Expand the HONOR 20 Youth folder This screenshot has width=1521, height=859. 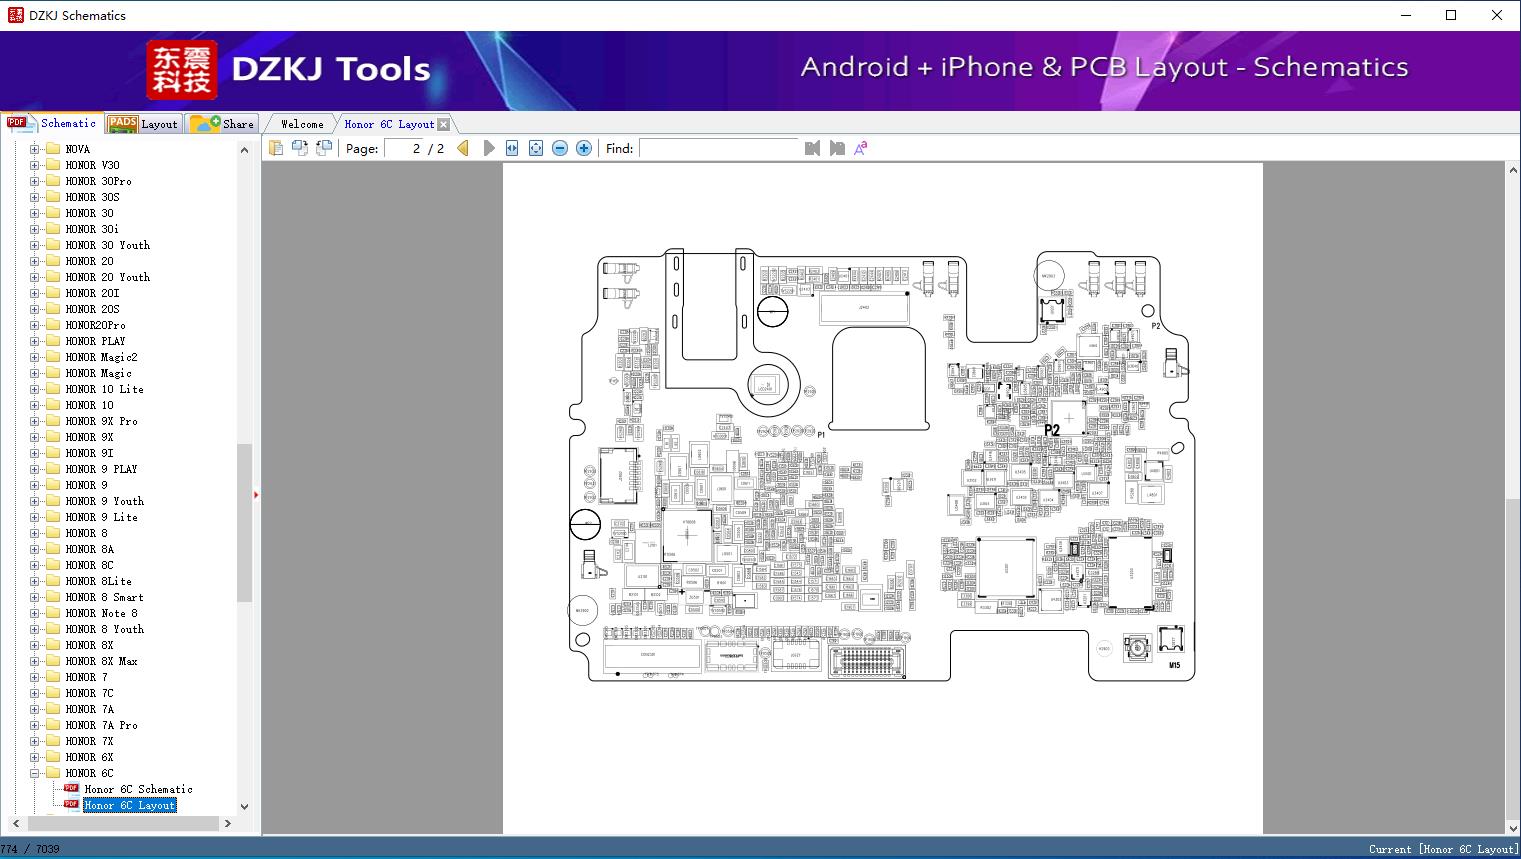tap(34, 277)
